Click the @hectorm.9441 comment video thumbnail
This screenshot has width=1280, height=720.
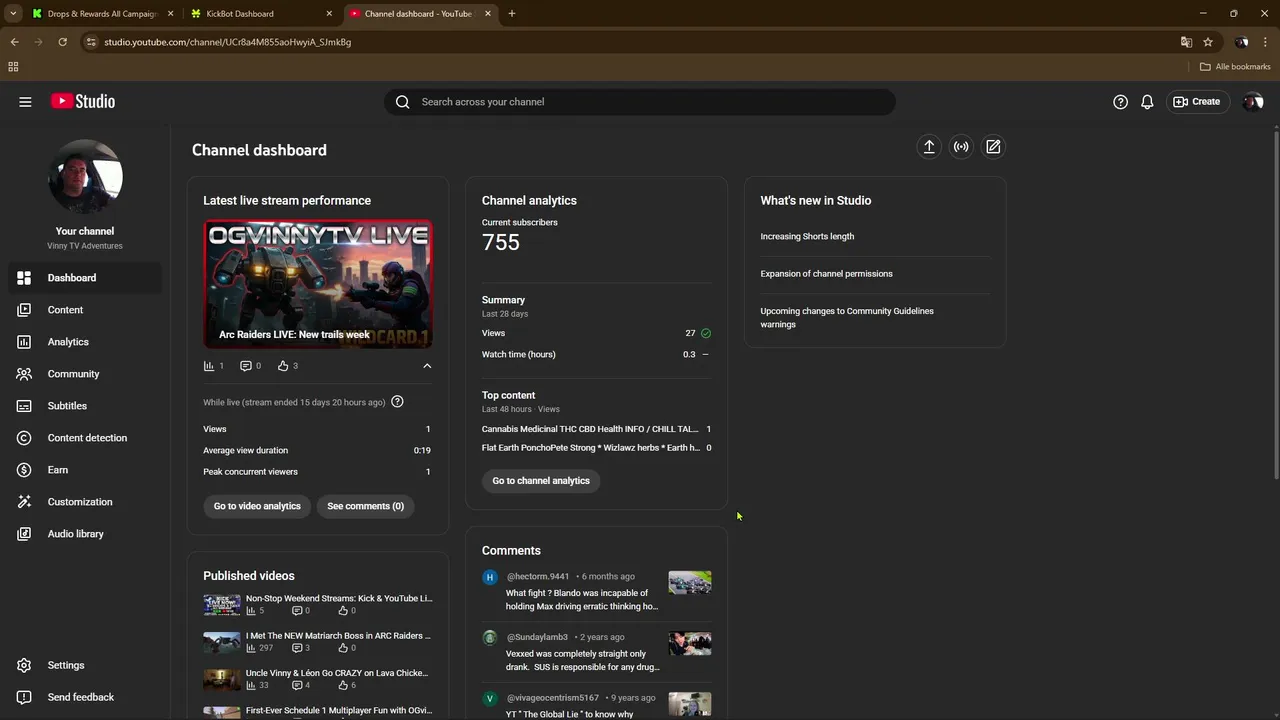[x=690, y=582]
